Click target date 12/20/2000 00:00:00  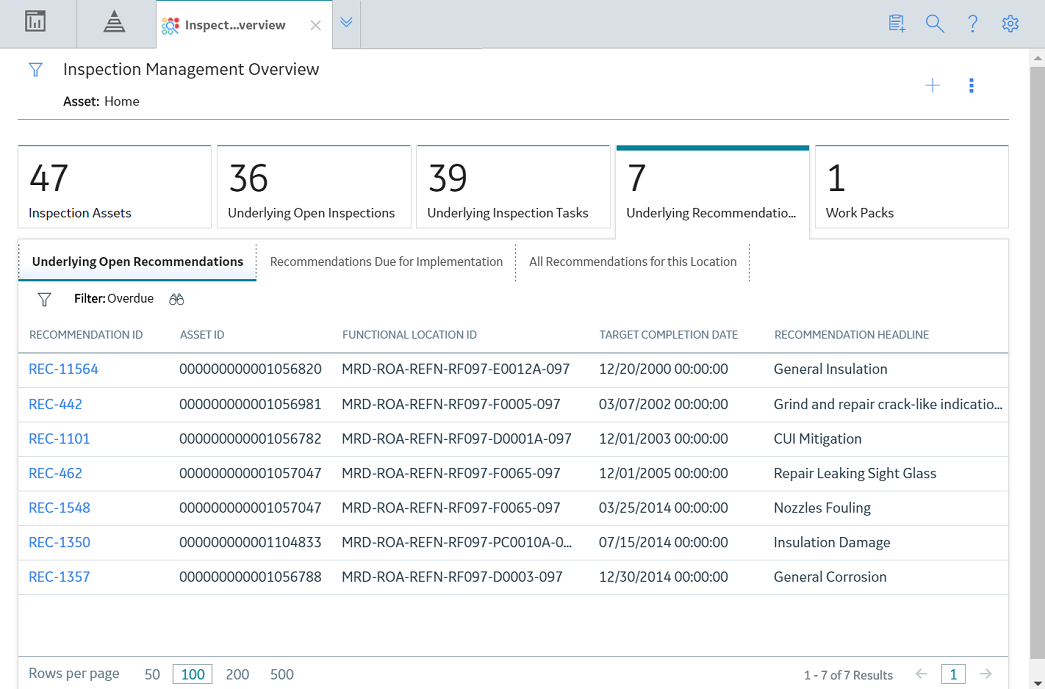[663, 369]
